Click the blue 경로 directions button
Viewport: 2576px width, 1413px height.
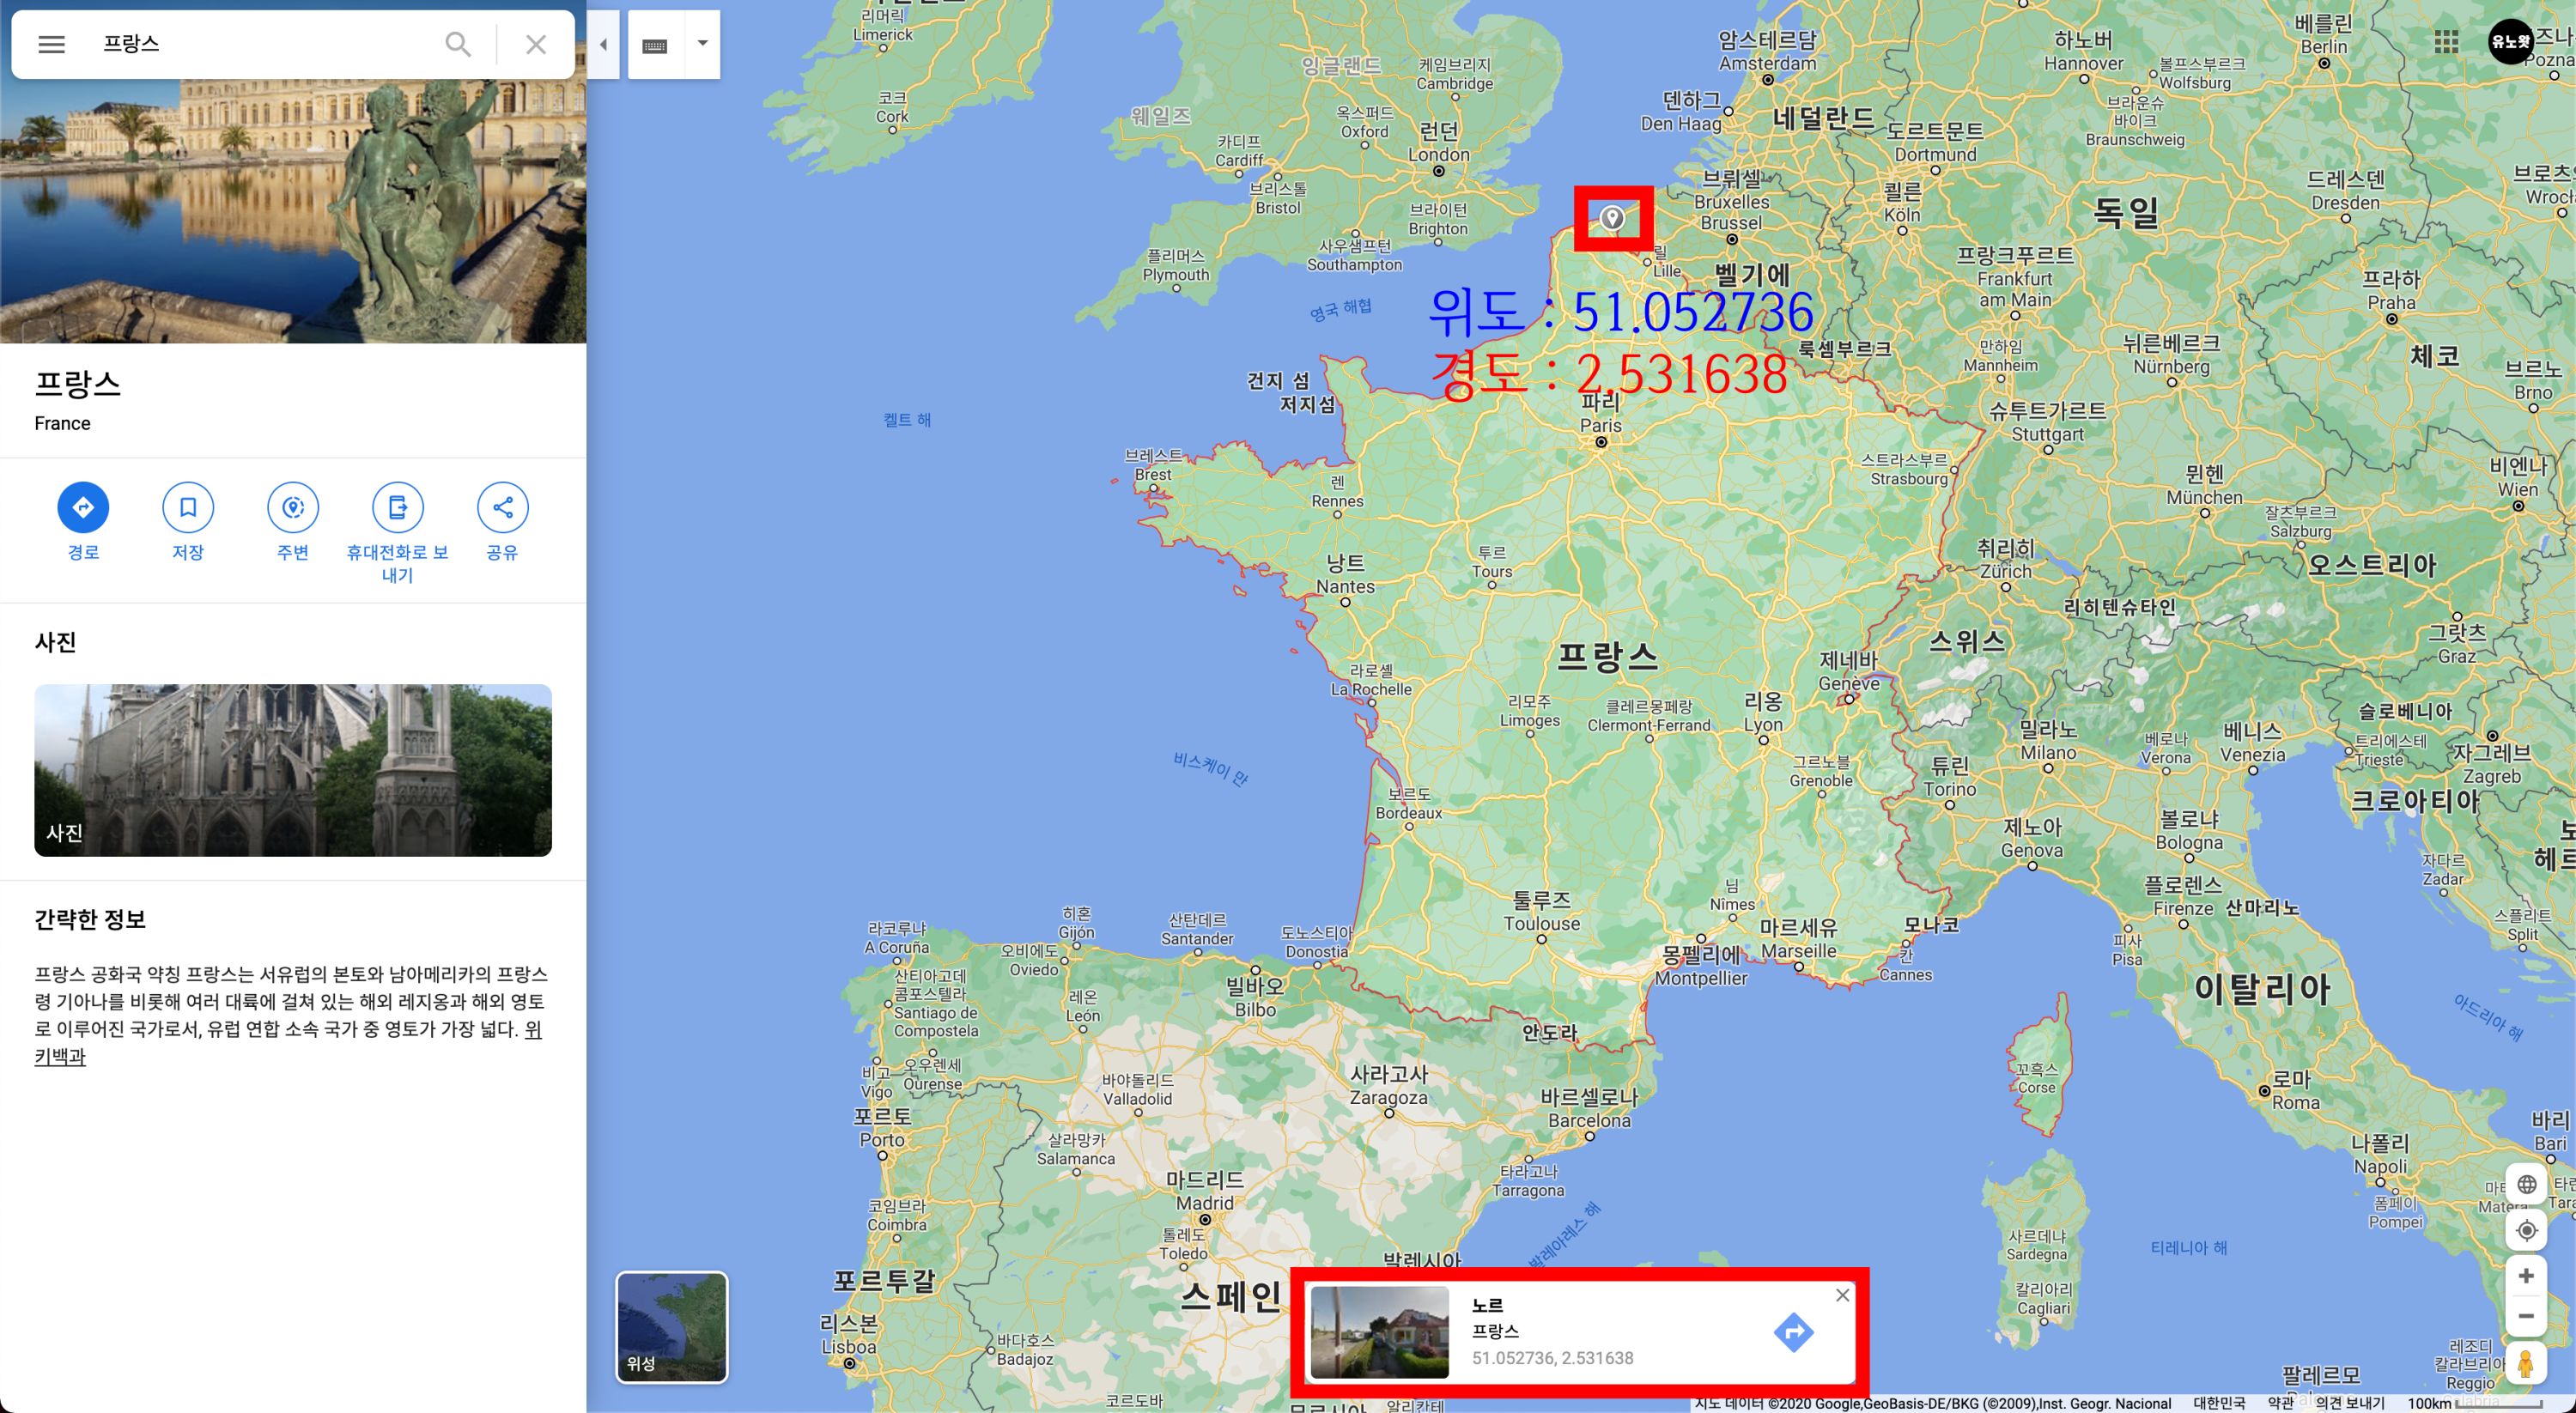pyautogui.click(x=83, y=507)
